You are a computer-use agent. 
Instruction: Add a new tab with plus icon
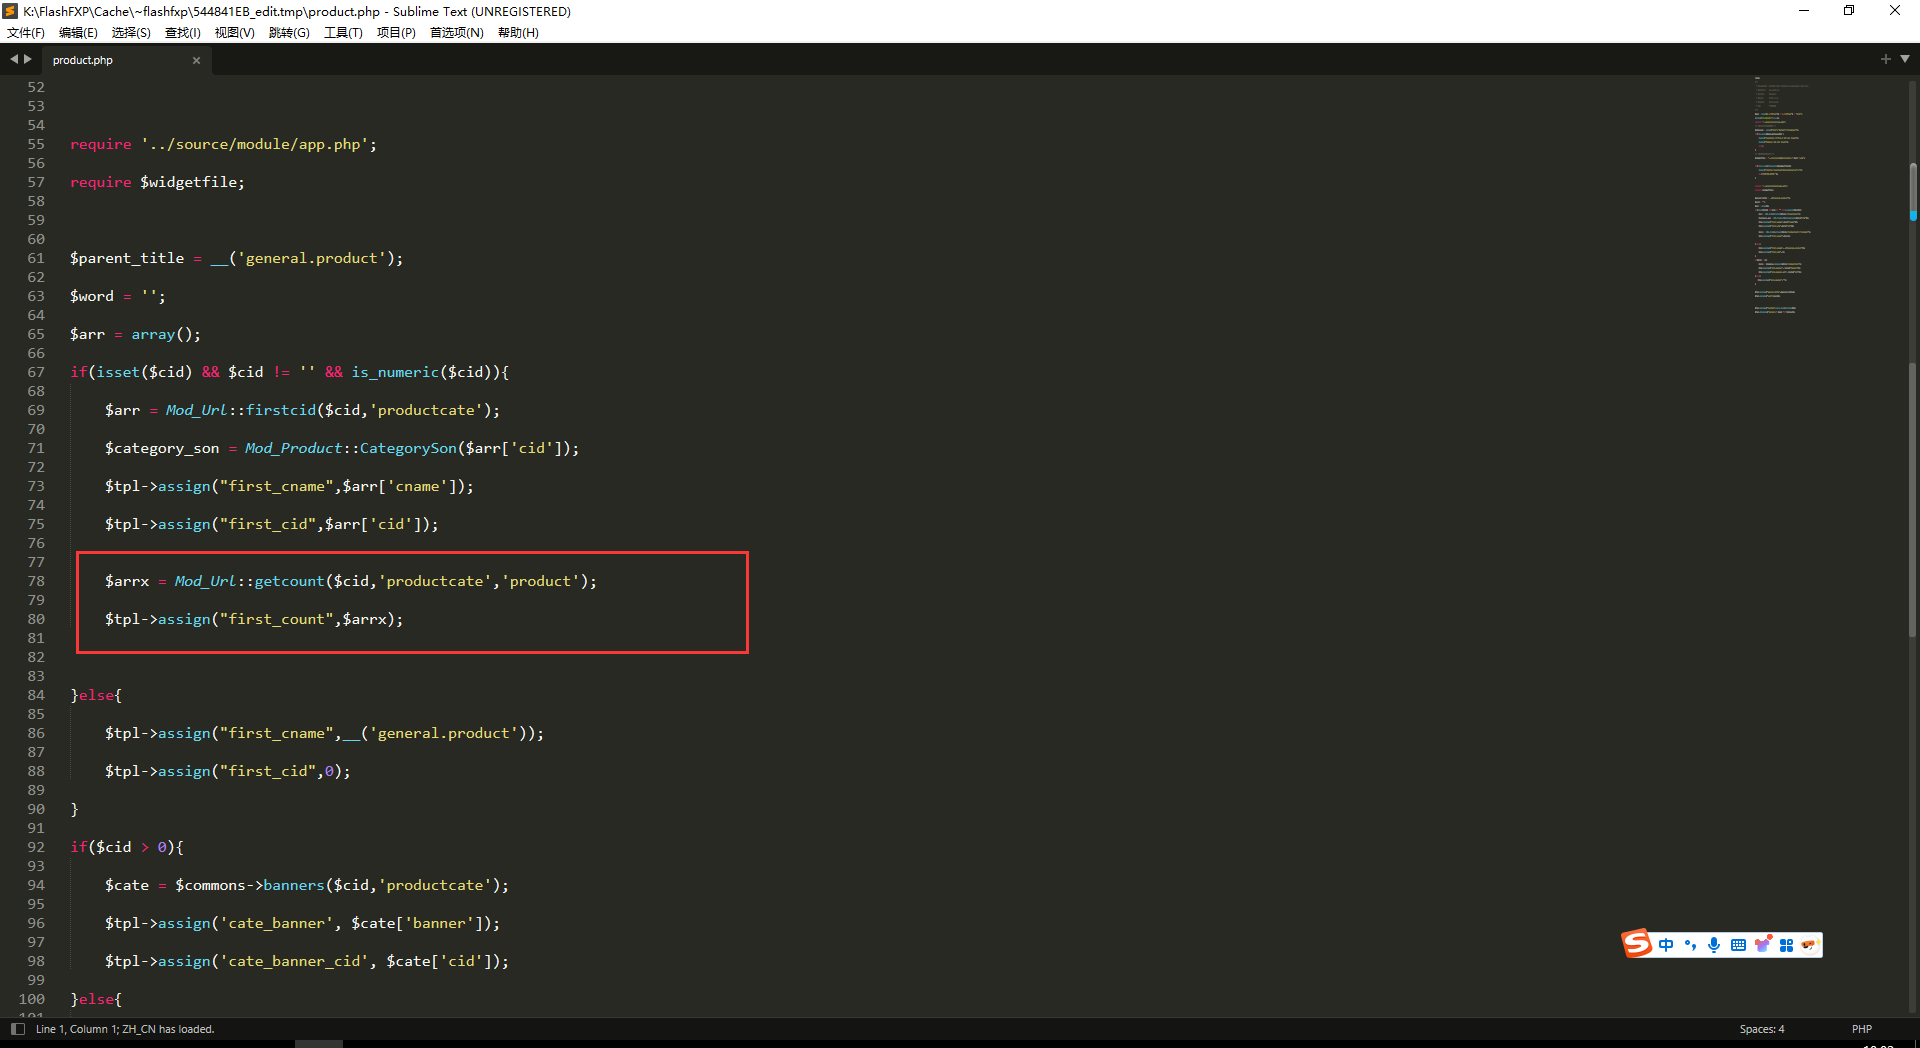[x=1885, y=60]
